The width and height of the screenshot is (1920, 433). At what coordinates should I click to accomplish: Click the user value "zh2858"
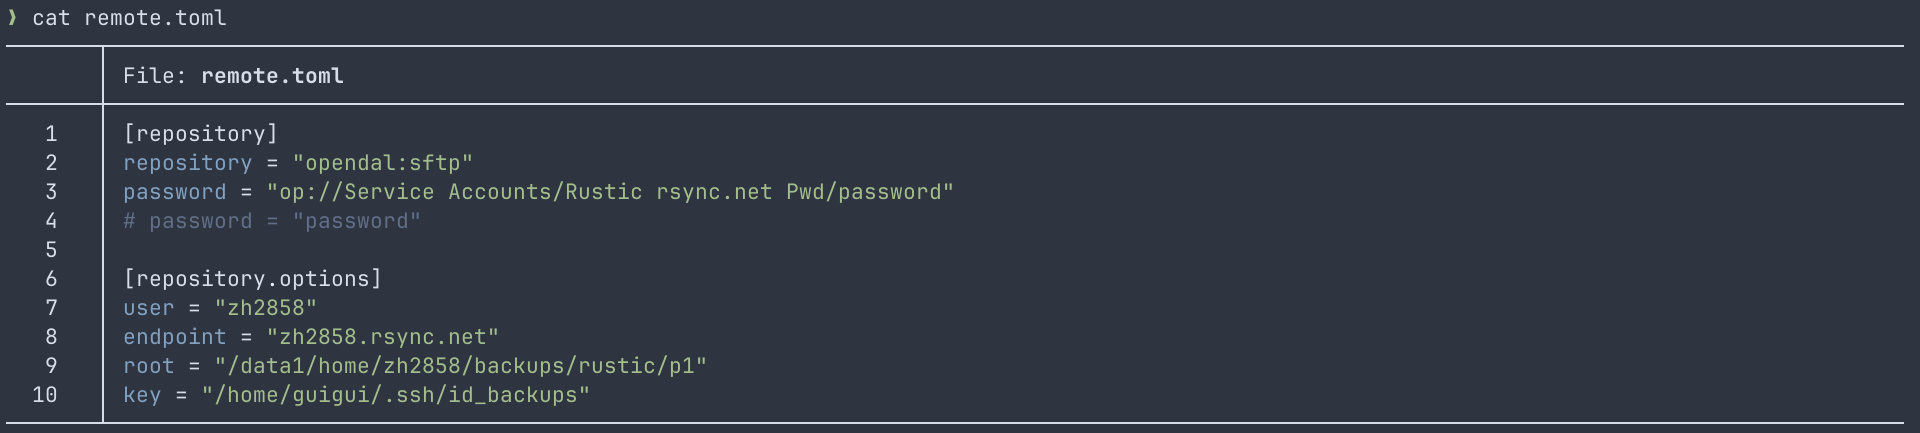[265, 308]
